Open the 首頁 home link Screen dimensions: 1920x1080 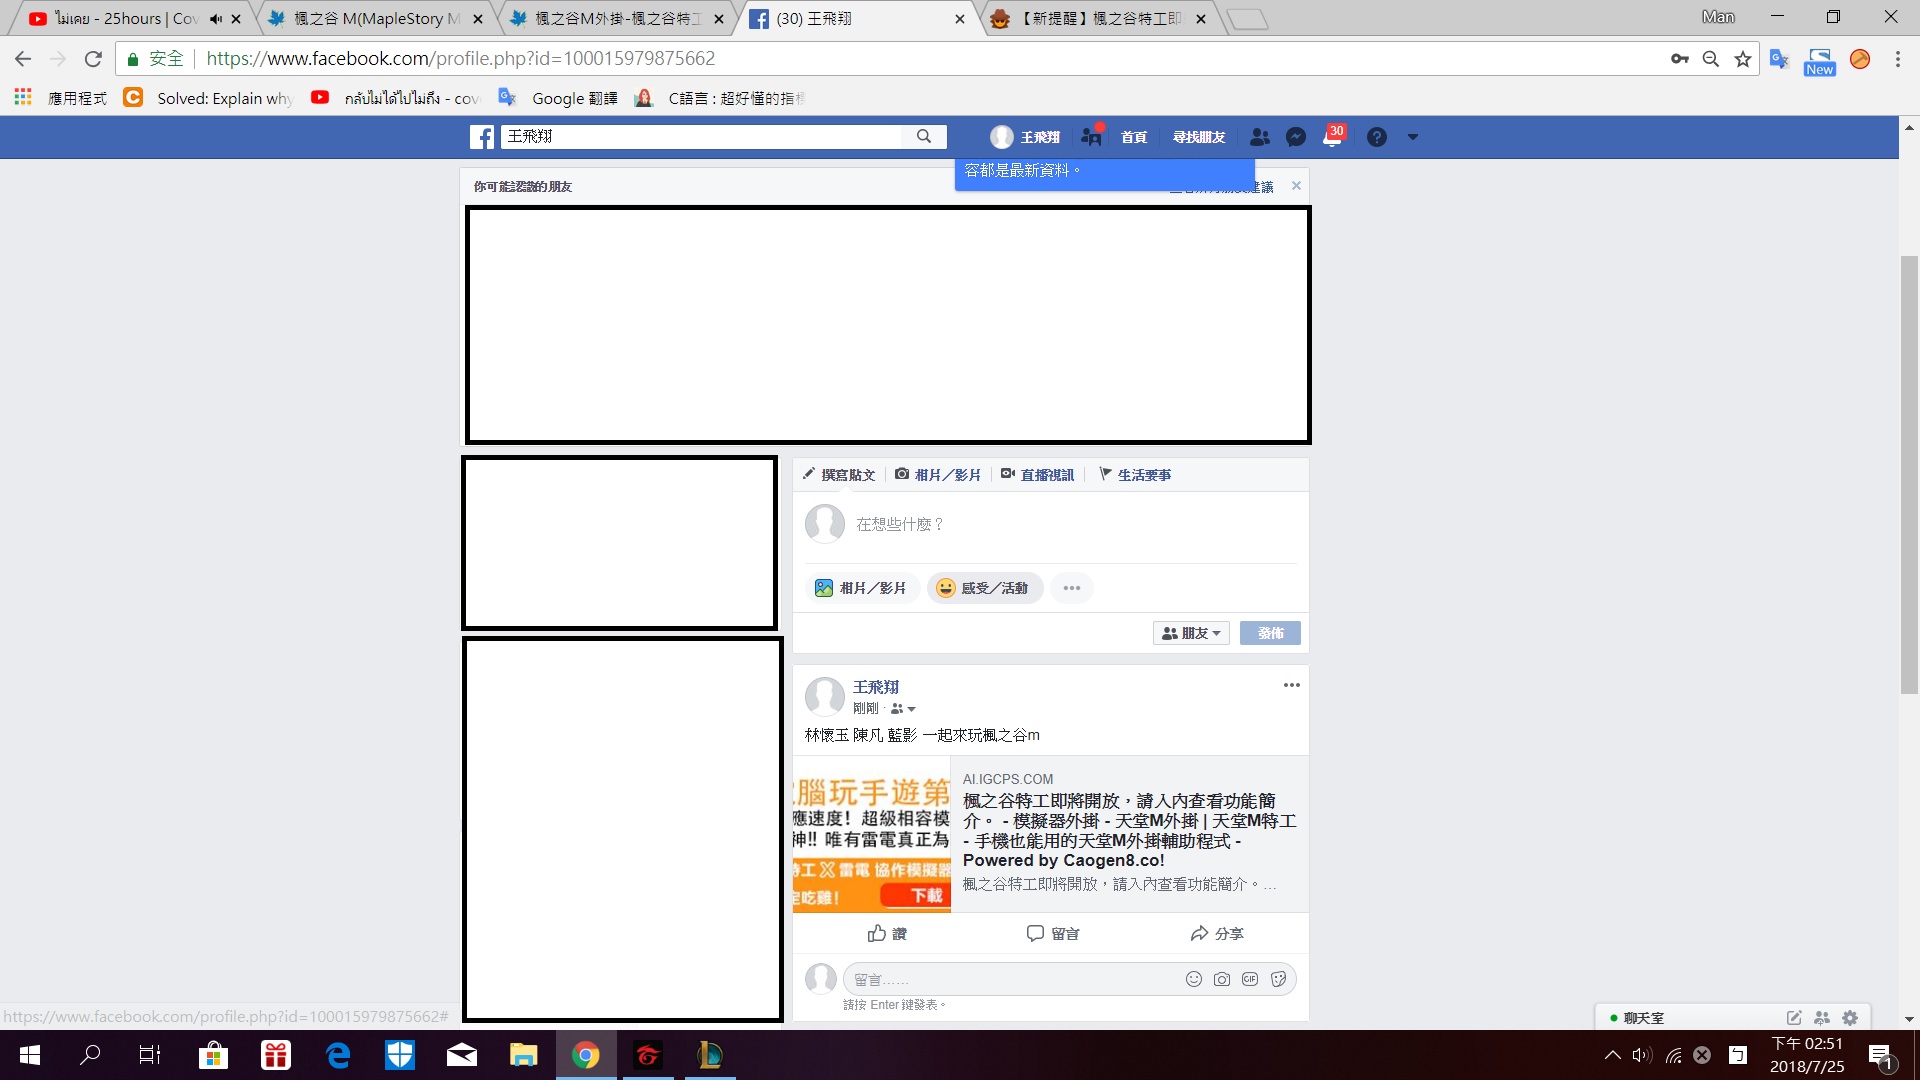(x=1134, y=137)
